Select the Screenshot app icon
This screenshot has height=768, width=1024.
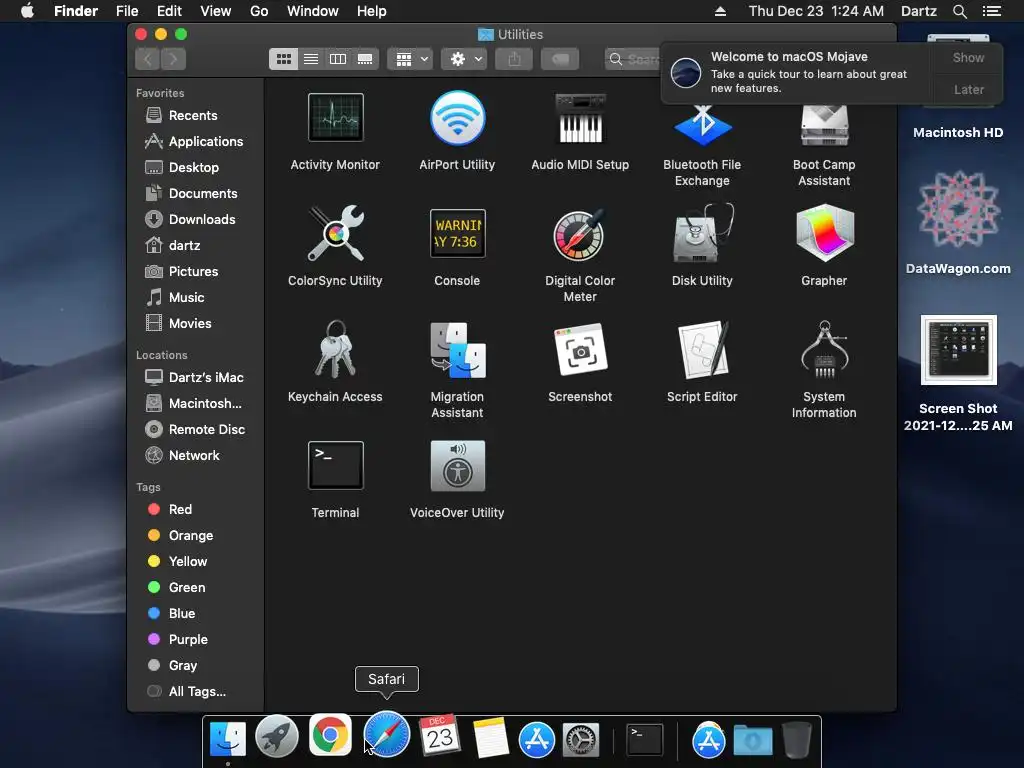click(580, 350)
